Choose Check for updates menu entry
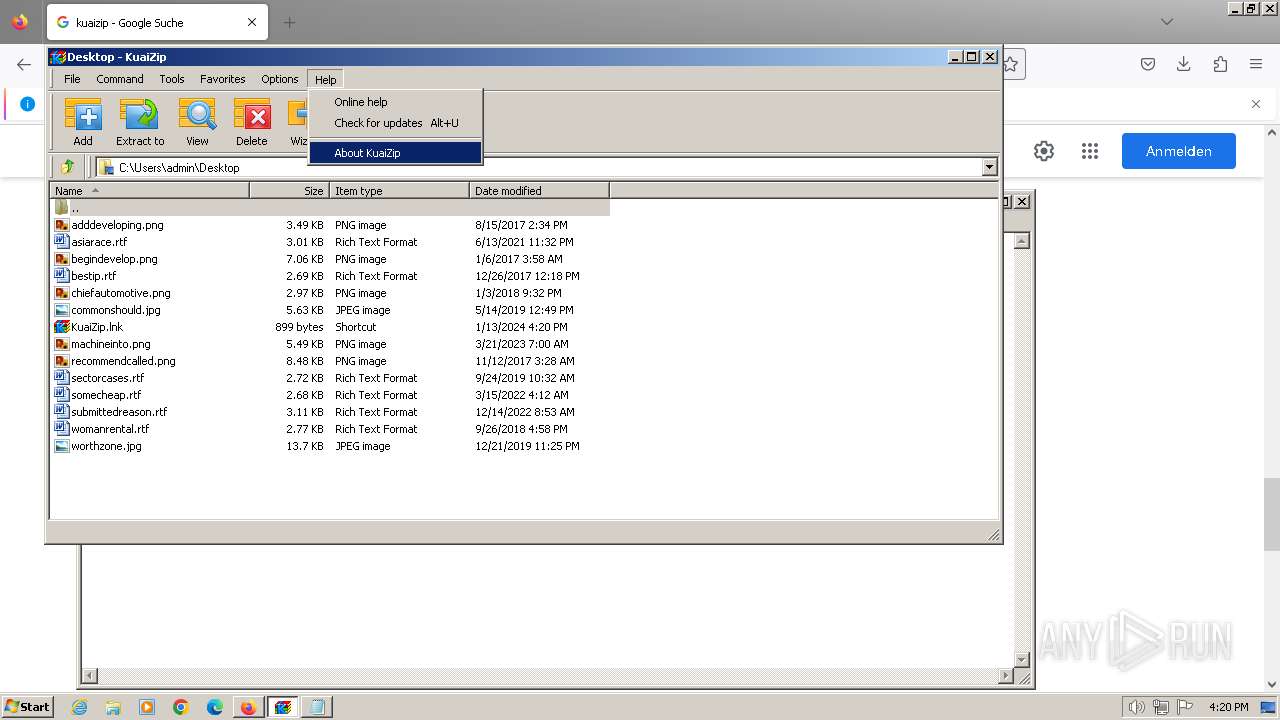The image size is (1280, 720). (395, 123)
